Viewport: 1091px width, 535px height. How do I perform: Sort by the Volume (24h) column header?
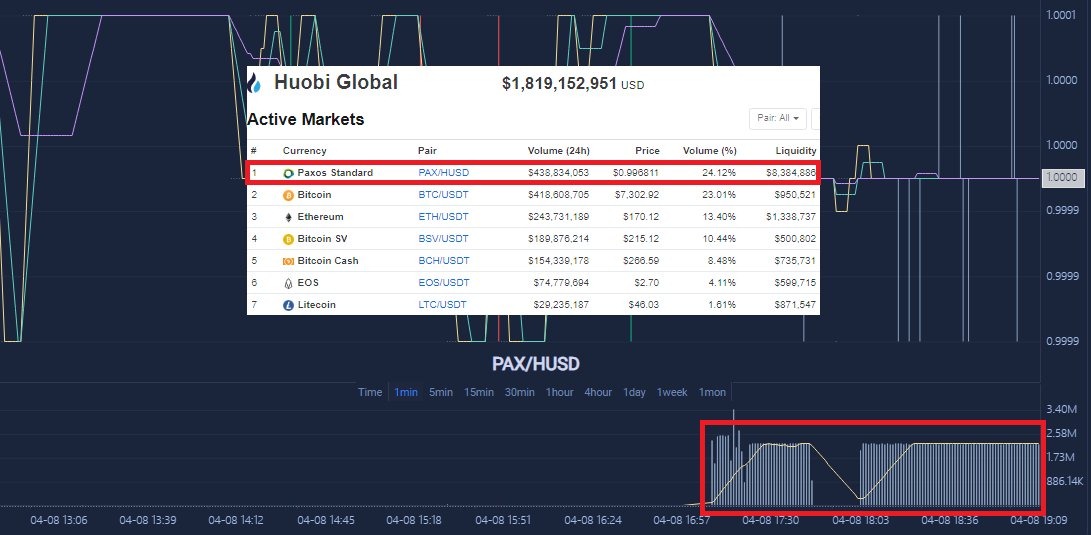click(559, 151)
